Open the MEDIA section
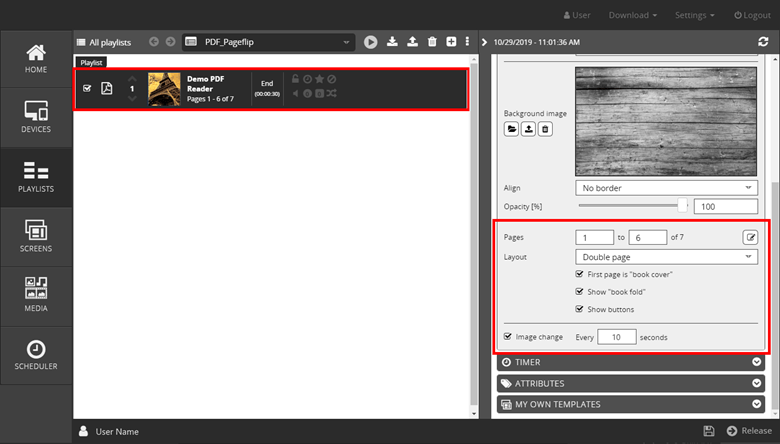The height and width of the screenshot is (444, 780). pyautogui.click(x=36, y=296)
